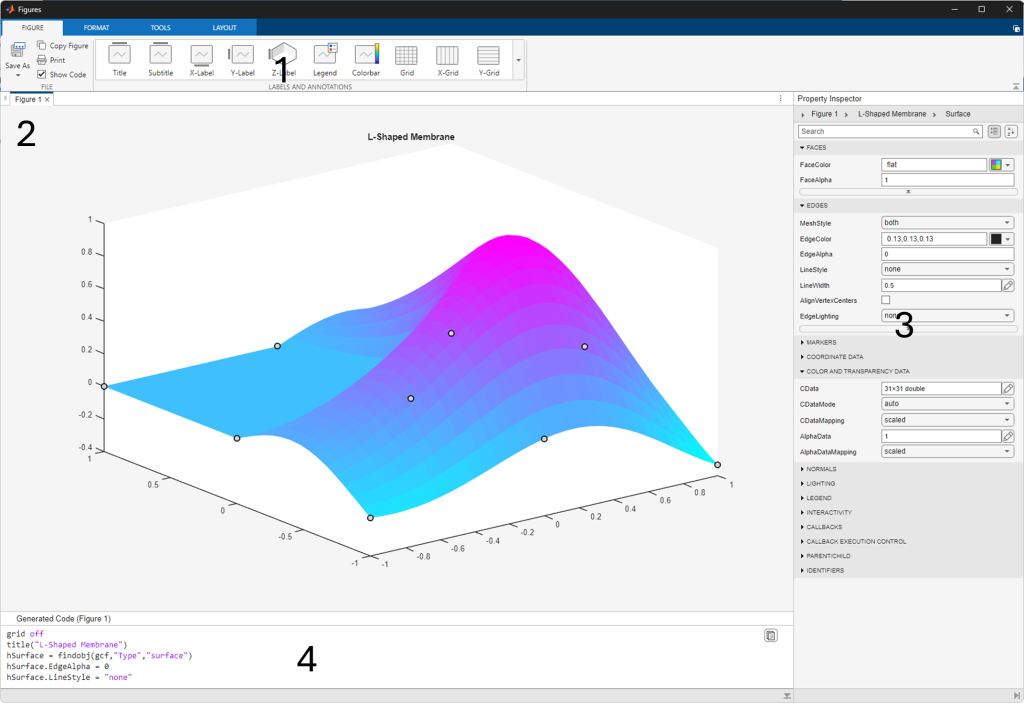The image size is (1024, 711).
Task: Copy generated code to clipboard
Action: [770, 635]
